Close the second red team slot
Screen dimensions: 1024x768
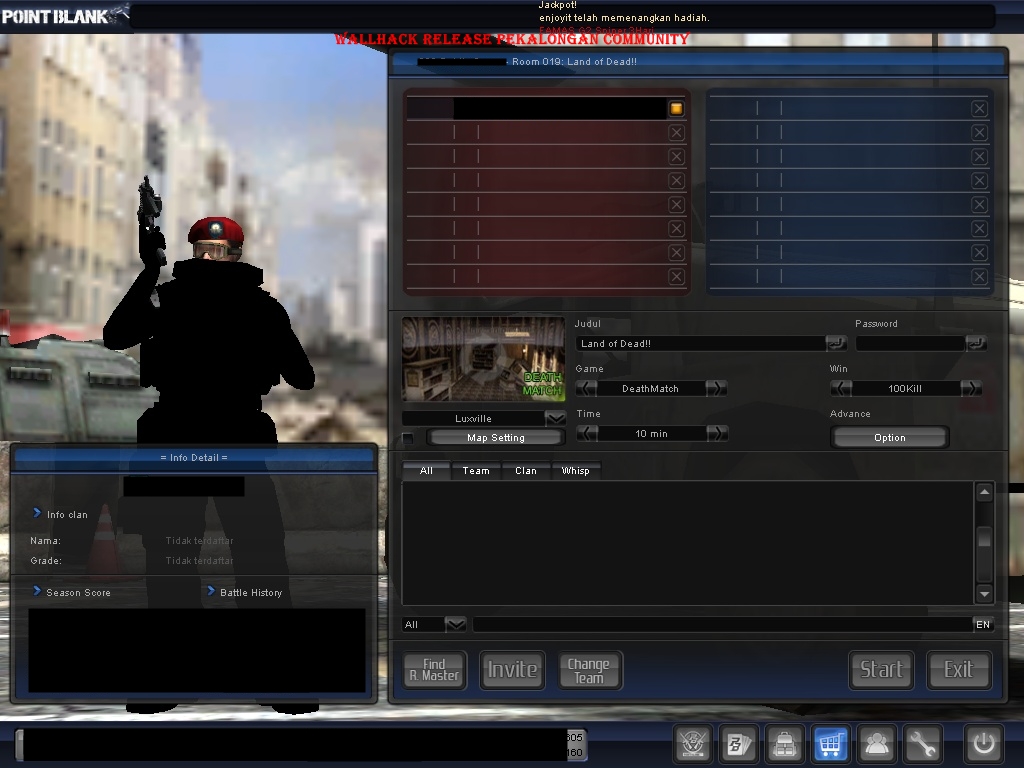(x=676, y=133)
